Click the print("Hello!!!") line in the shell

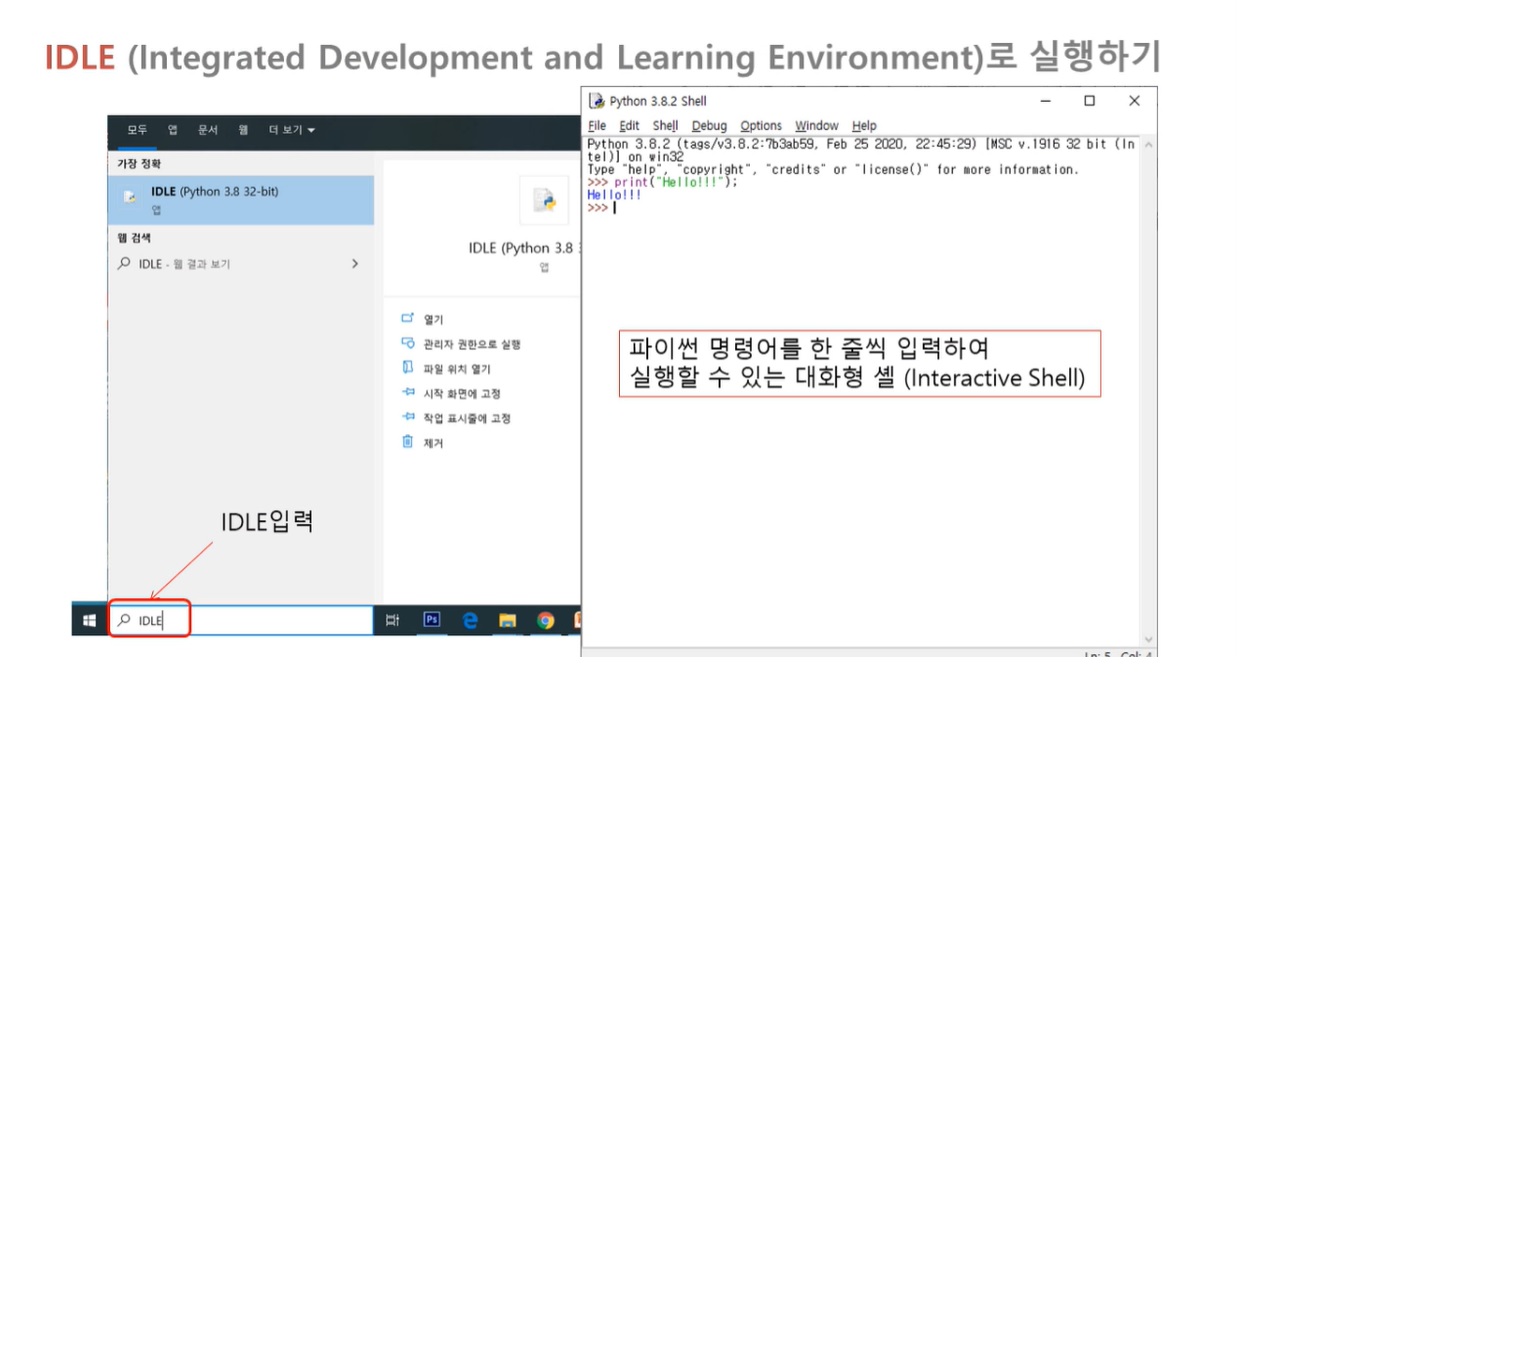(x=663, y=182)
